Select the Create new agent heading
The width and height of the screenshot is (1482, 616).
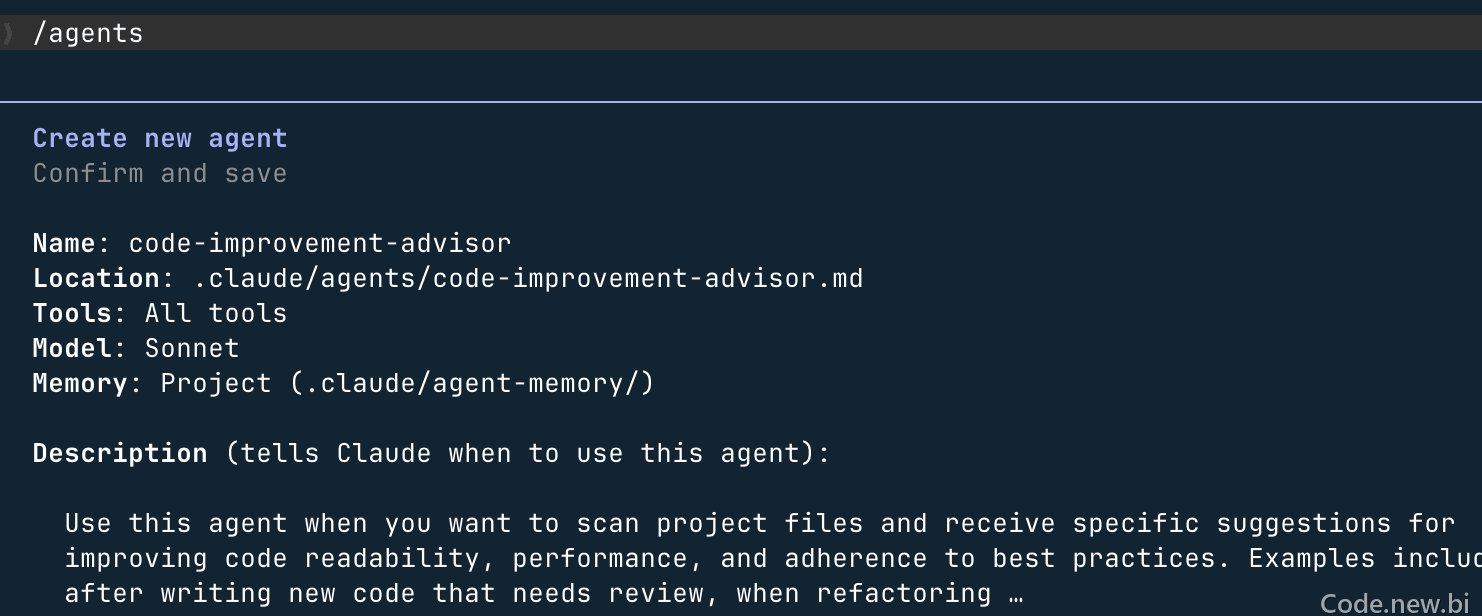(160, 138)
